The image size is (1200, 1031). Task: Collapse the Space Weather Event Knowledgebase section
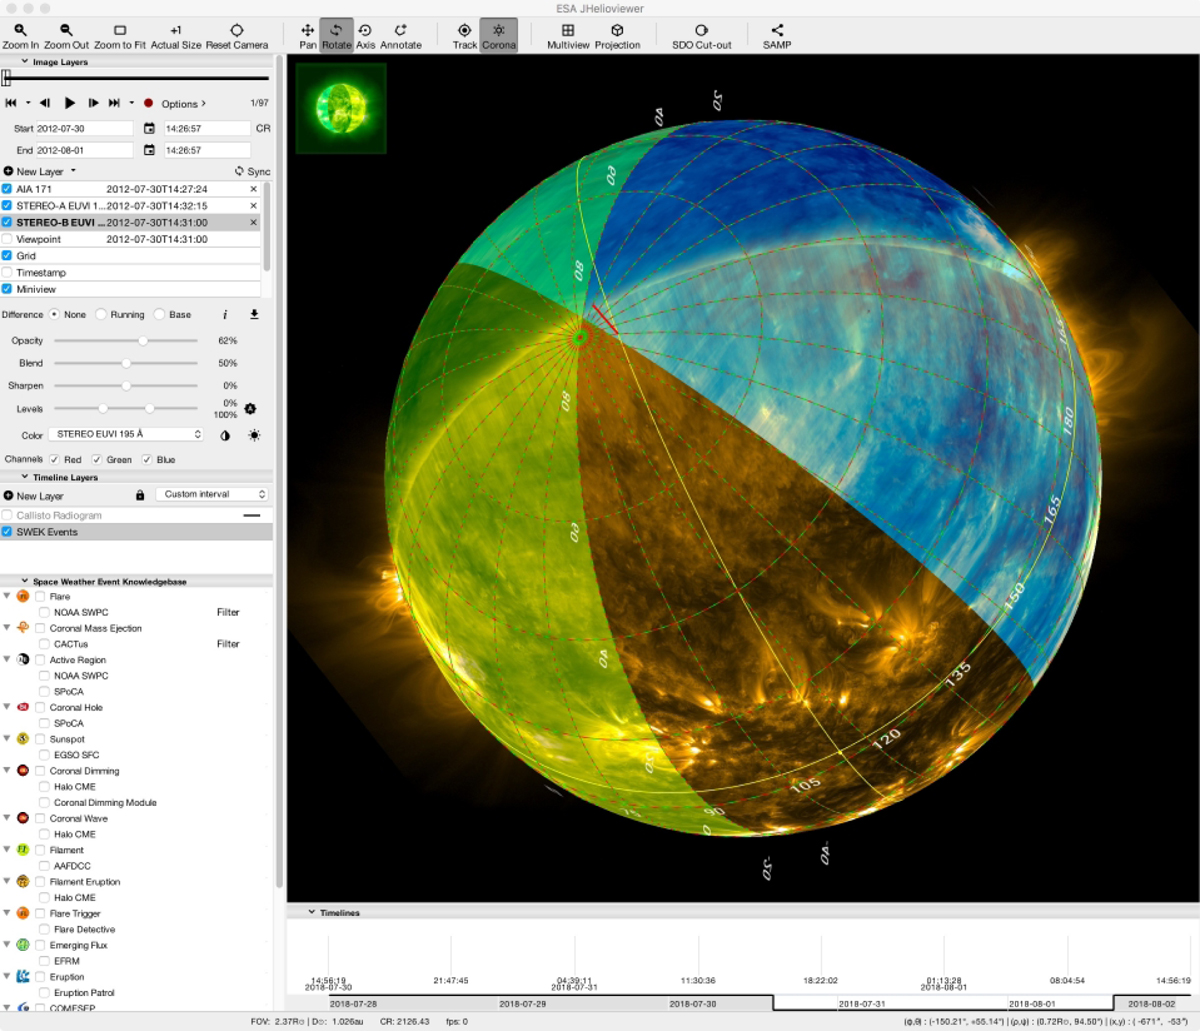tap(25, 581)
